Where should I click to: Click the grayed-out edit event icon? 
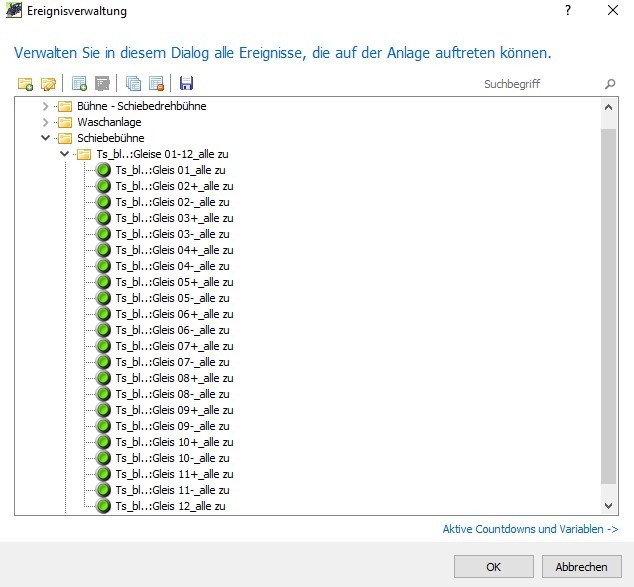point(102,84)
